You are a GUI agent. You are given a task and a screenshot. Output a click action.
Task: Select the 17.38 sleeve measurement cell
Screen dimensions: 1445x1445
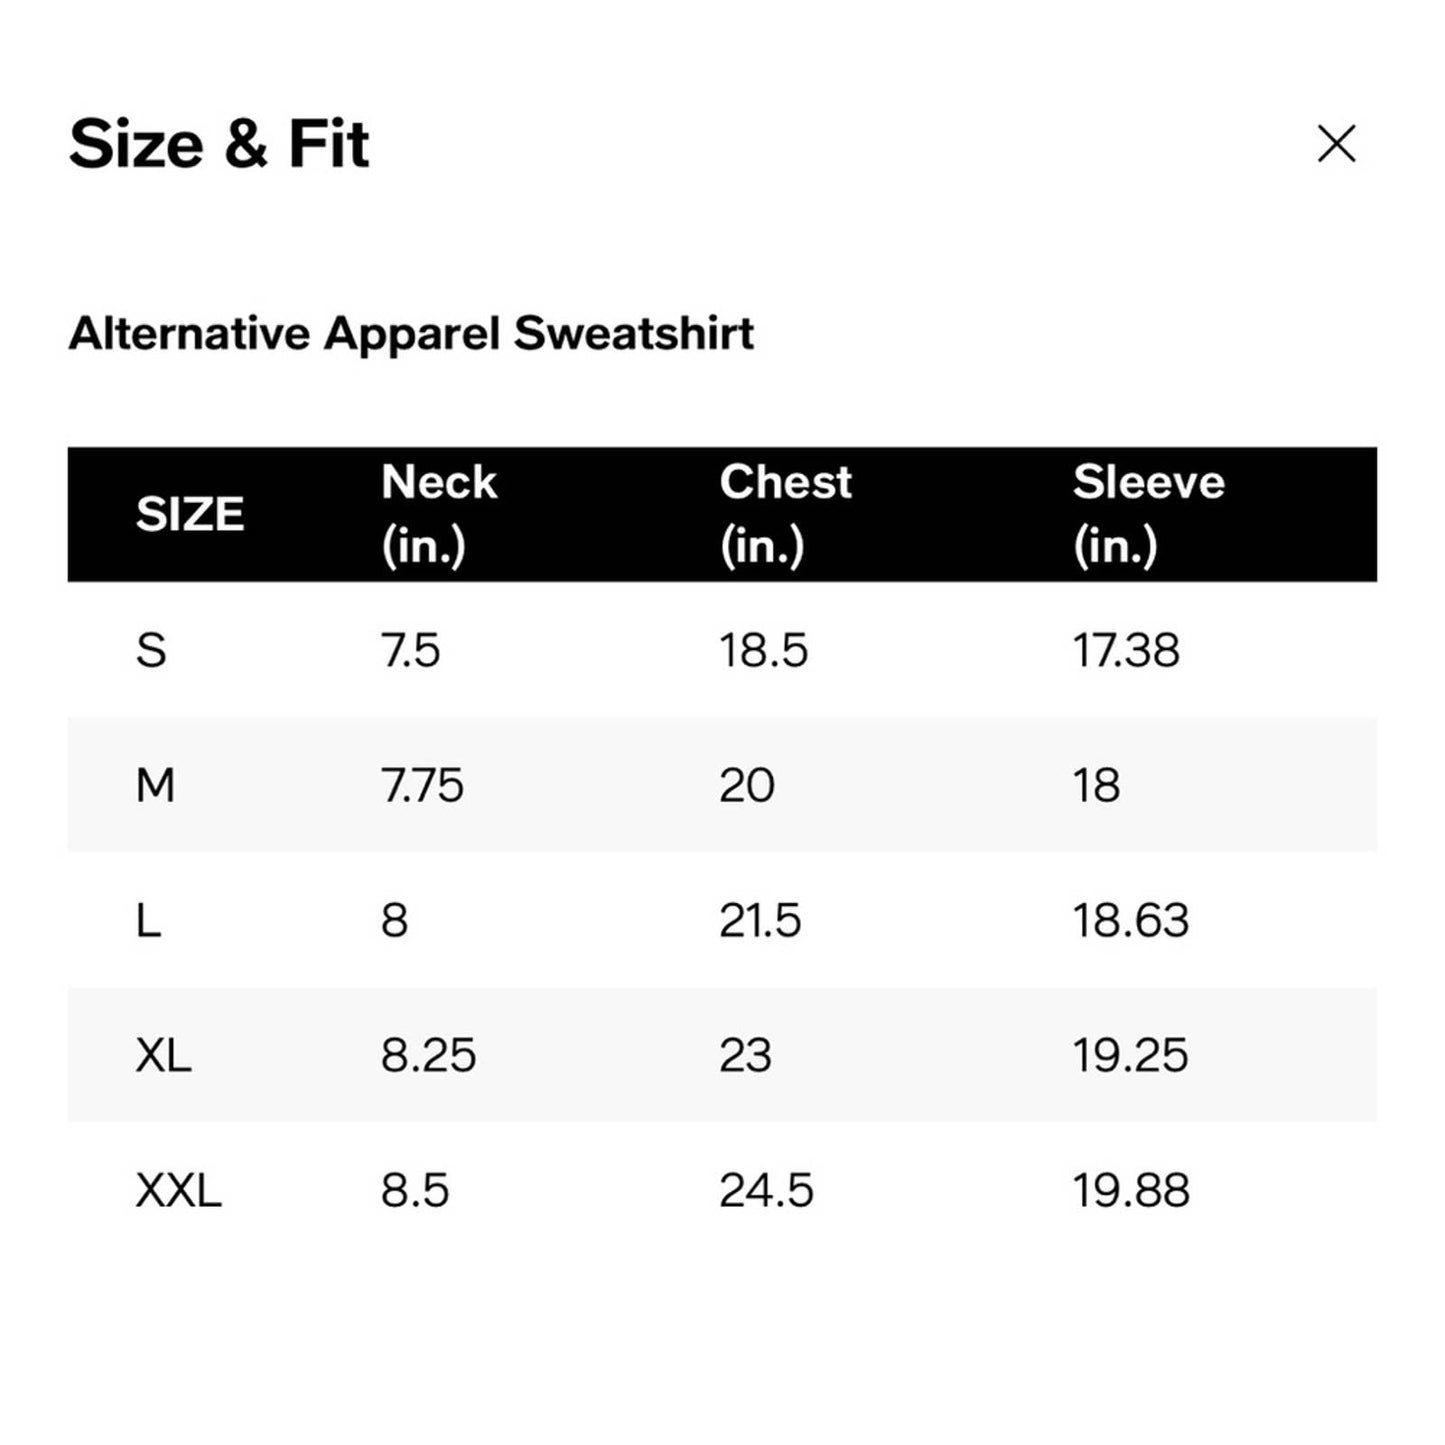1126,650
